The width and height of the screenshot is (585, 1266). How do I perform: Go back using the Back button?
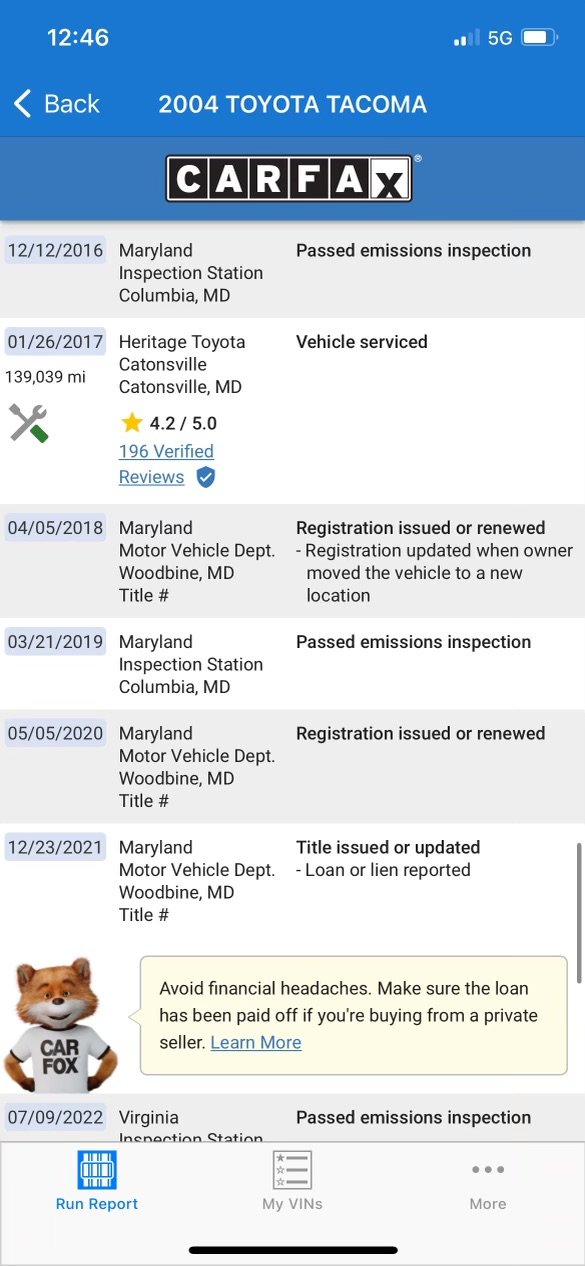coord(57,103)
